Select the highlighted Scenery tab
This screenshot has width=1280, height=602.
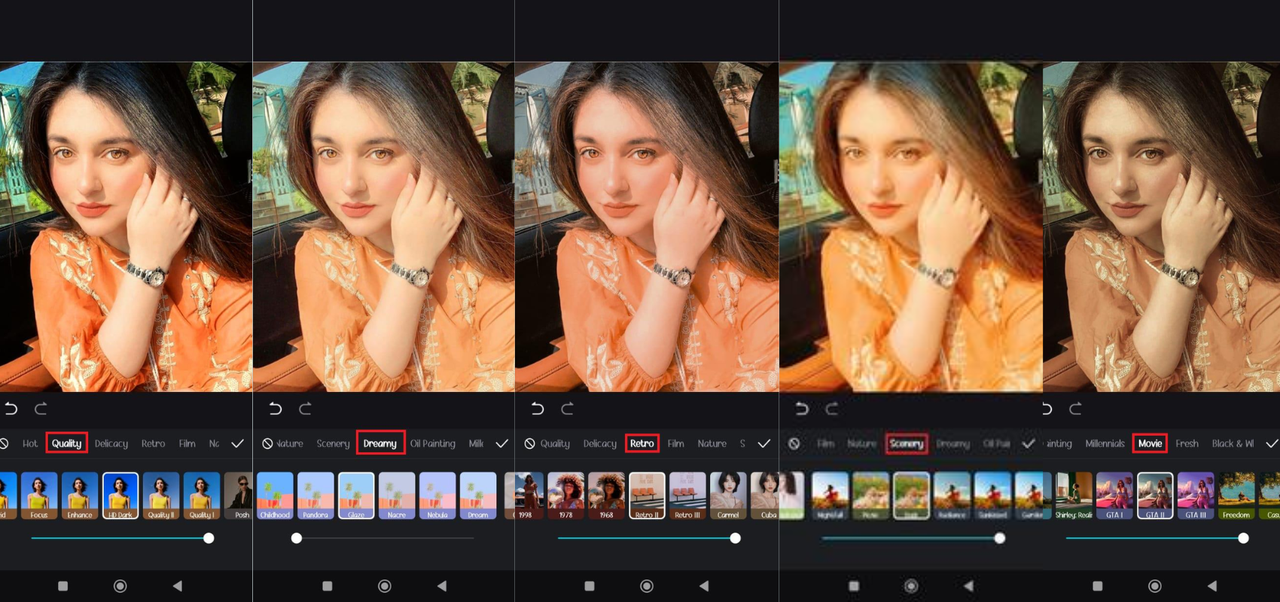907,443
